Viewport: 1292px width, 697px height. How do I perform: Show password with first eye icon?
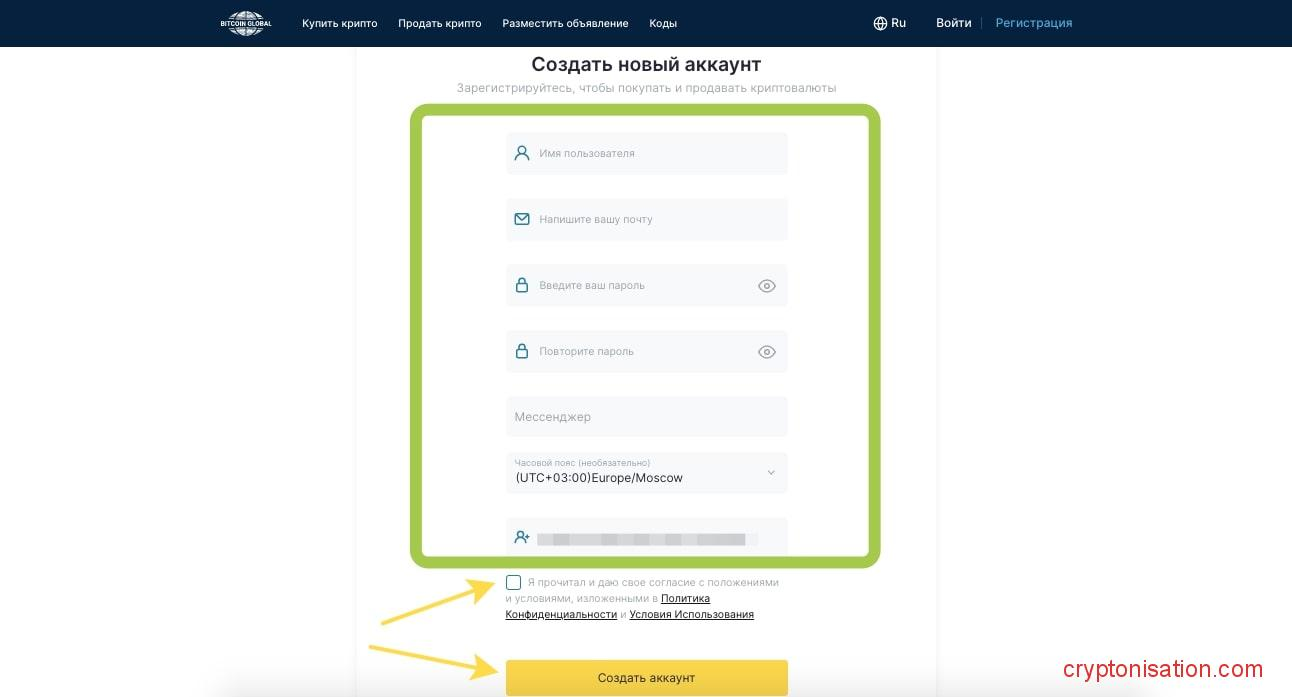767,286
